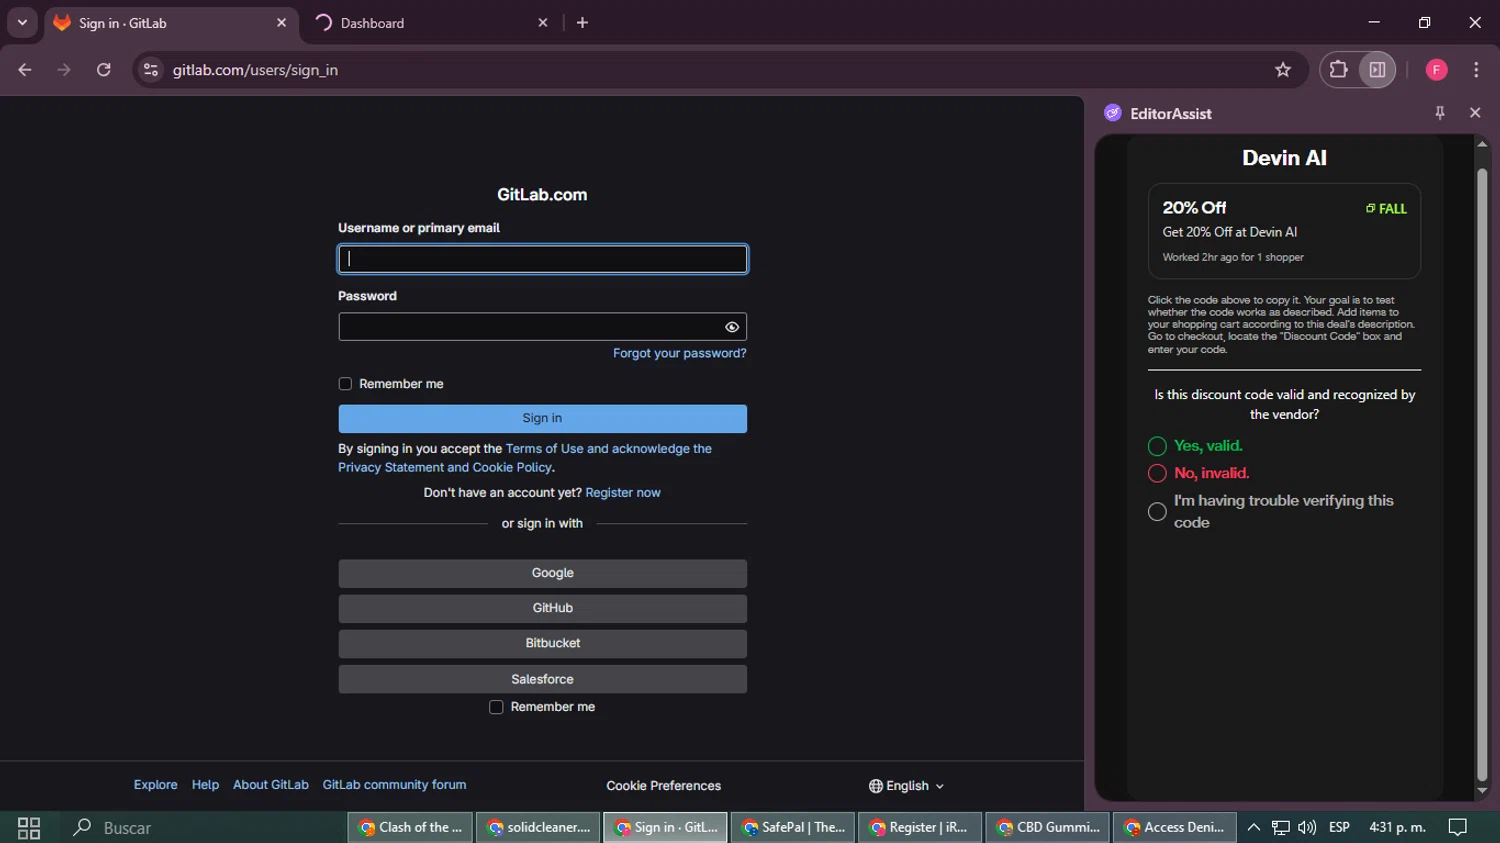This screenshot has height=843, width=1500.
Task: Select the Yes, valid radio option
Action: click(x=1157, y=446)
